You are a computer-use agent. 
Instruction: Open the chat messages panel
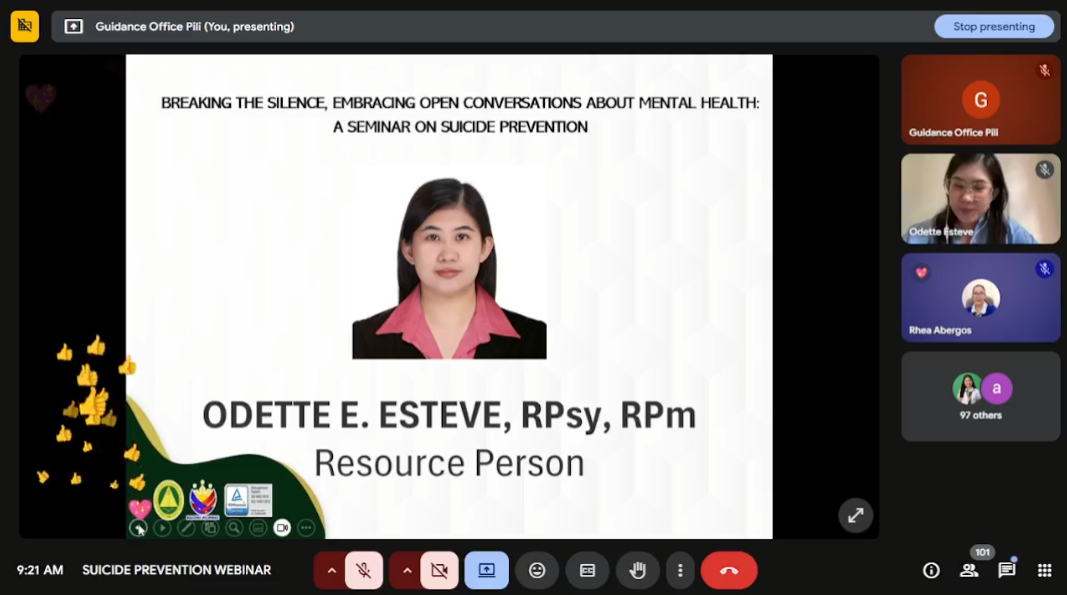point(1006,570)
